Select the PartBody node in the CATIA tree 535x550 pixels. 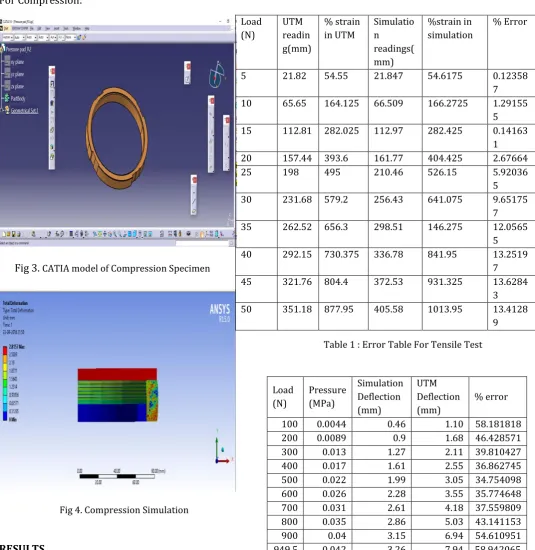(x=18, y=99)
